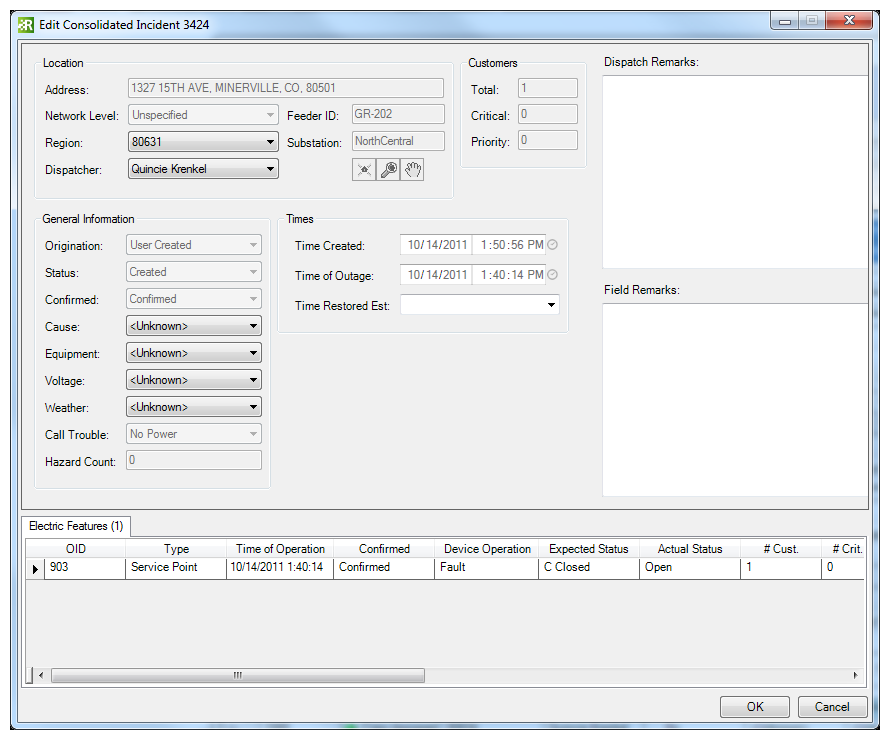Image resolution: width=890 pixels, height=740 pixels.
Task: Click the Actual Status column header
Action: pos(690,549)
